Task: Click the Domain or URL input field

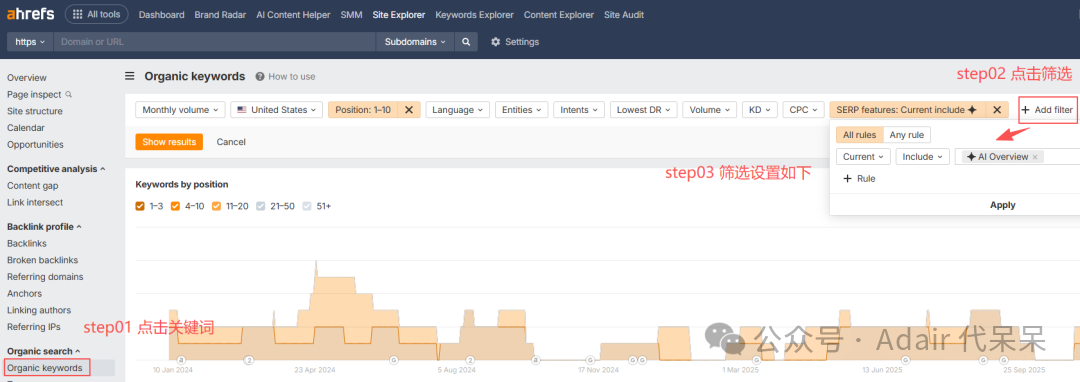Action: (x=214, y=42)
